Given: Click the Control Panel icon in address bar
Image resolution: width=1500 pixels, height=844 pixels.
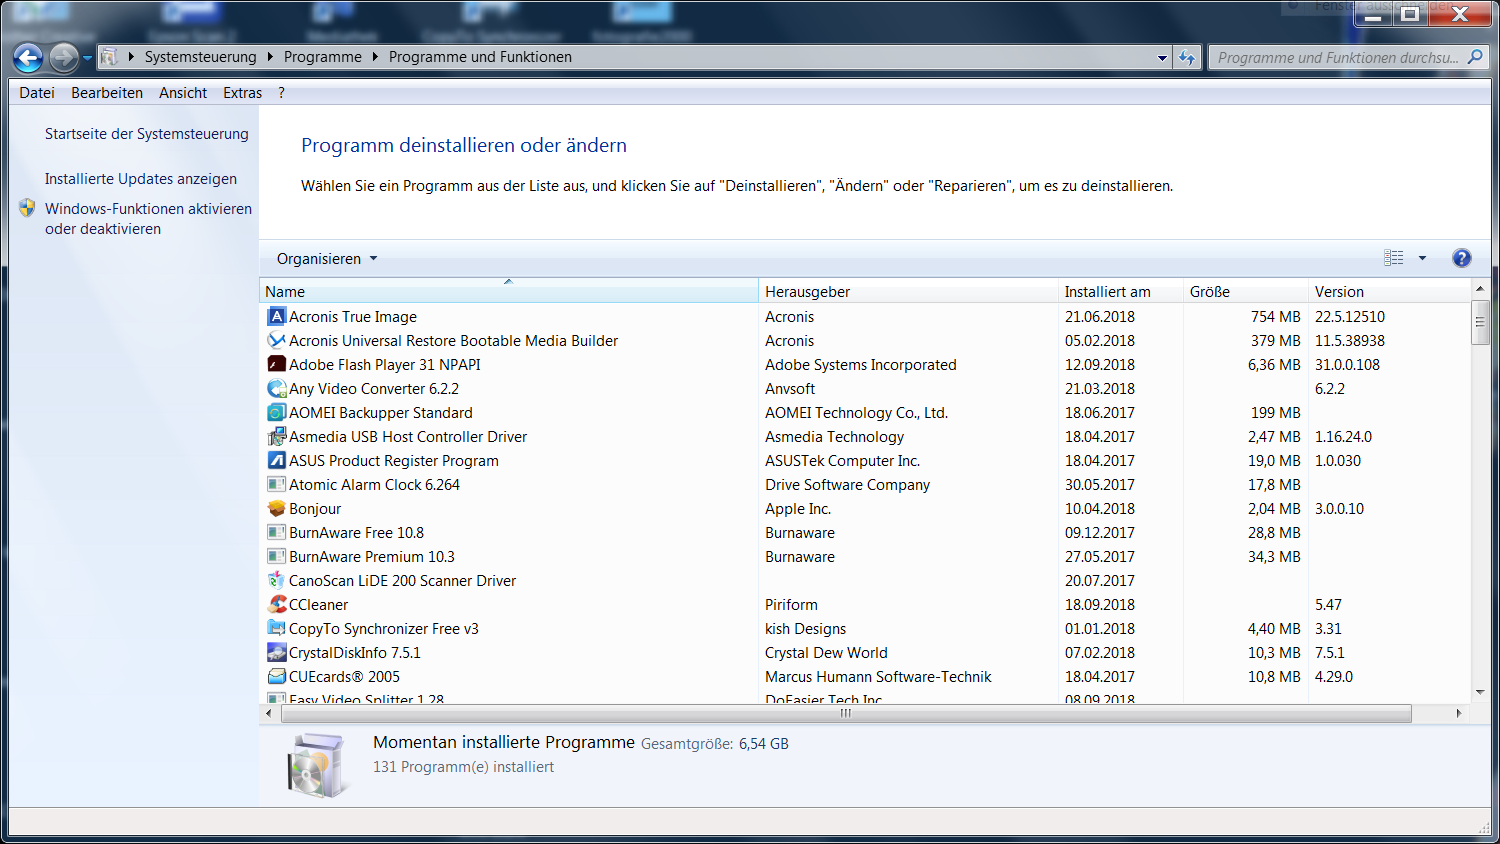Looking at the screenshot, I should [109, 57].
